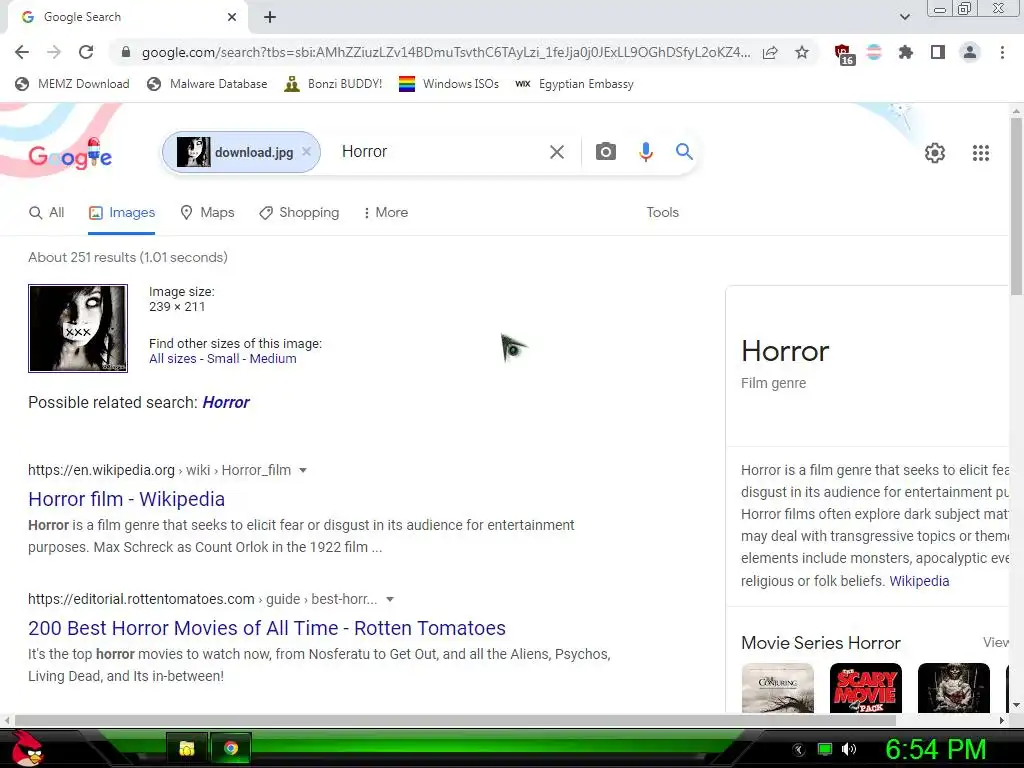This screenshot has width=1024, height=768.
Task: Open Horror film - Wikipedia result
Action: pos(126,499)
